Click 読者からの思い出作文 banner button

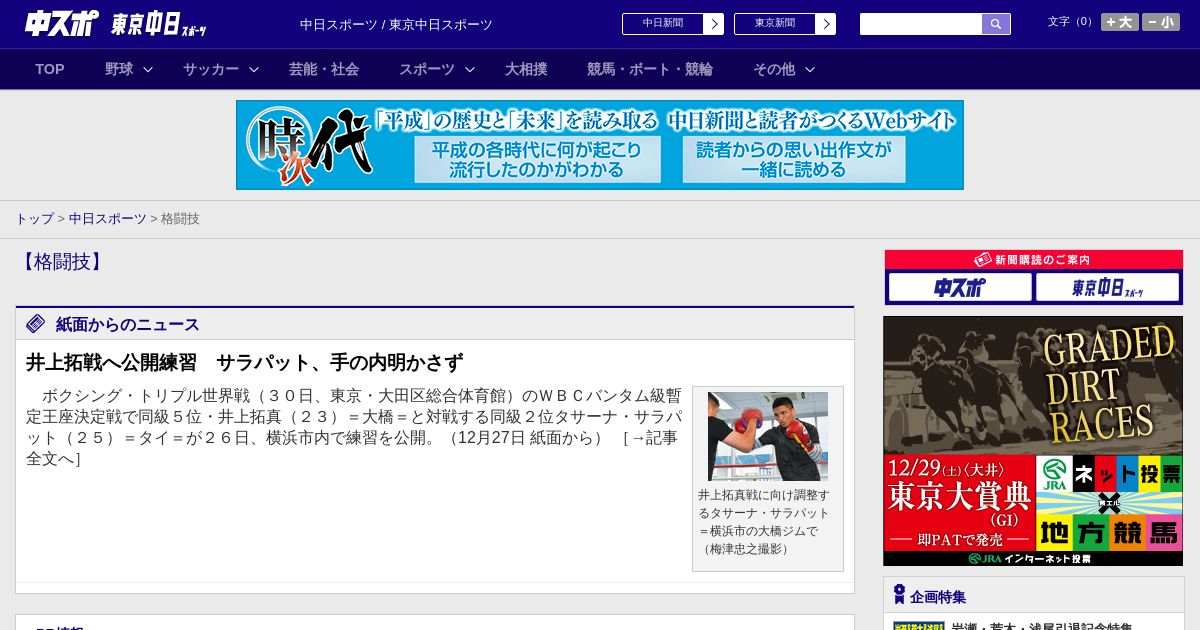[x=794, y=160]
